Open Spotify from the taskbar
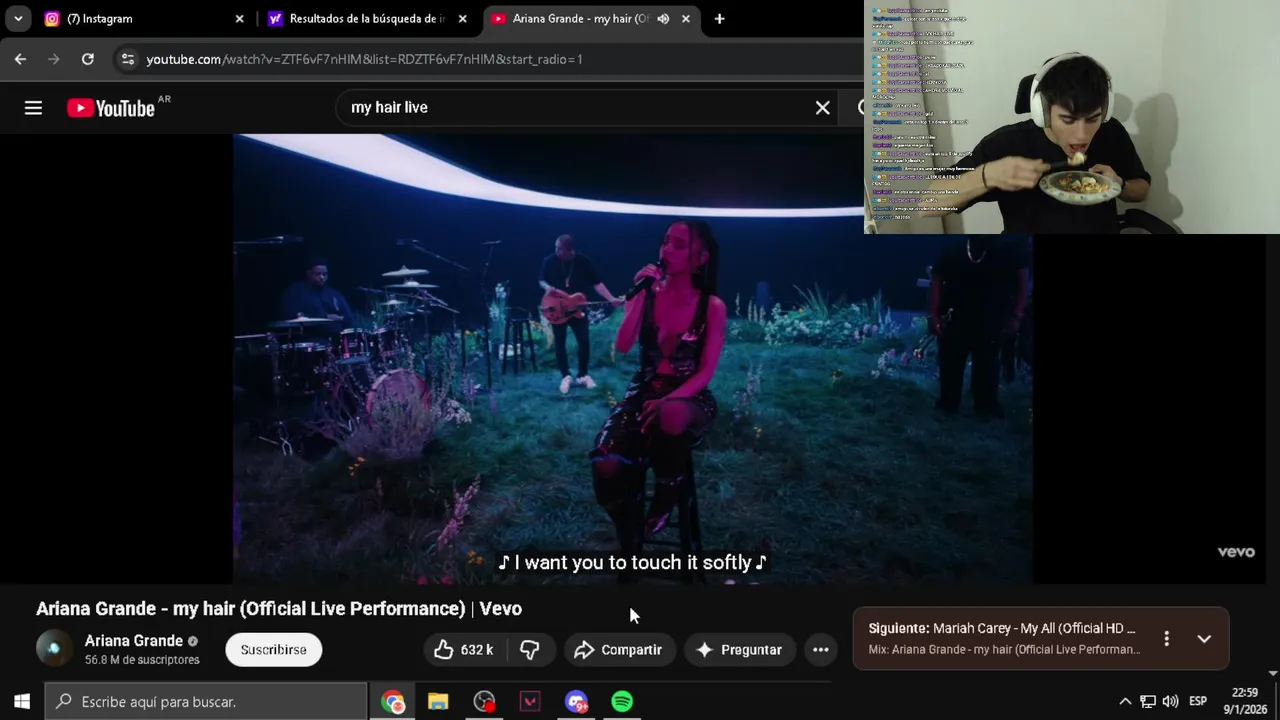1280x720 pixels. point(622,702)
